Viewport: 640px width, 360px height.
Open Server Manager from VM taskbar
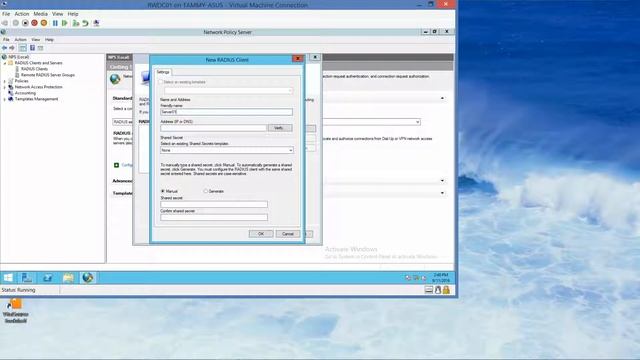tap(27, 278)
